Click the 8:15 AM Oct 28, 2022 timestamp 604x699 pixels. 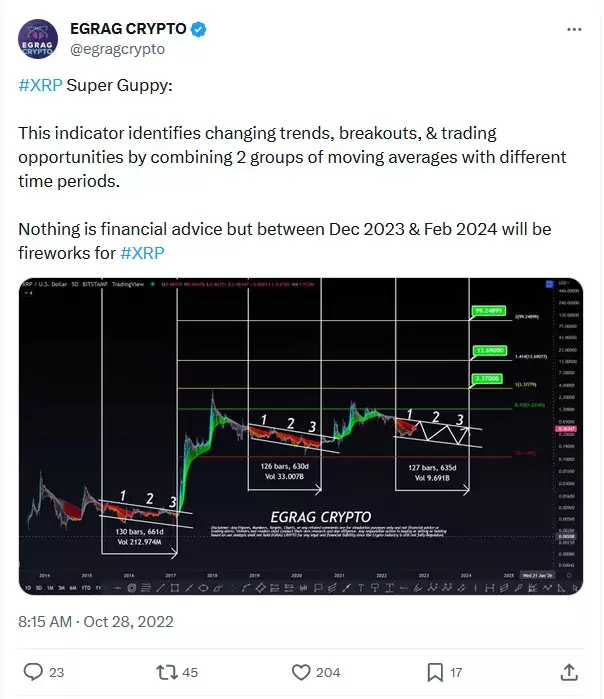tap(95, 621)
